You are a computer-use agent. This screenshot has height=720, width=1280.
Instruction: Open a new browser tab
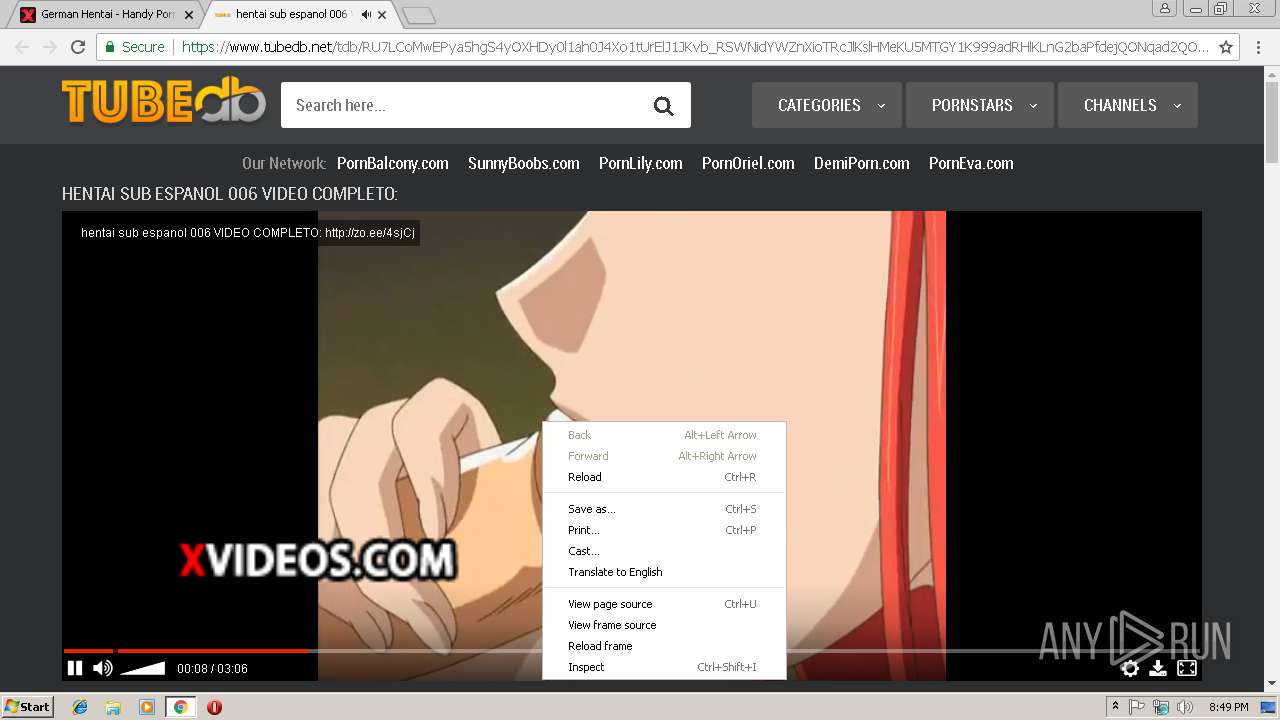click(418, 15)
